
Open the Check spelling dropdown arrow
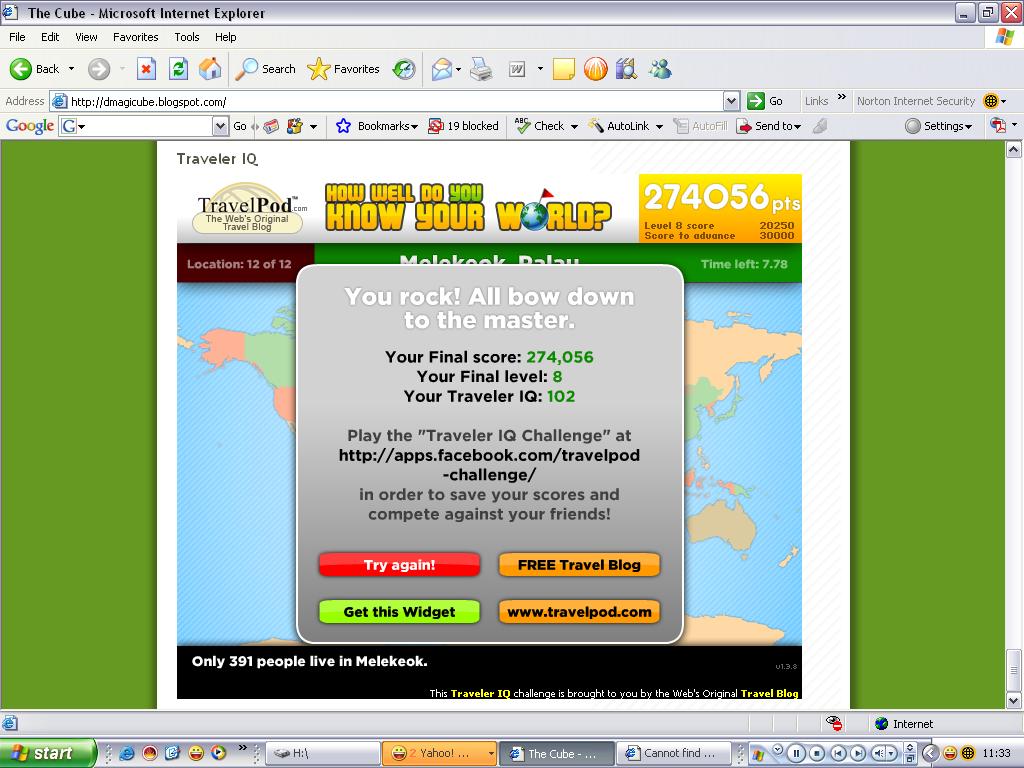point(574,127)
